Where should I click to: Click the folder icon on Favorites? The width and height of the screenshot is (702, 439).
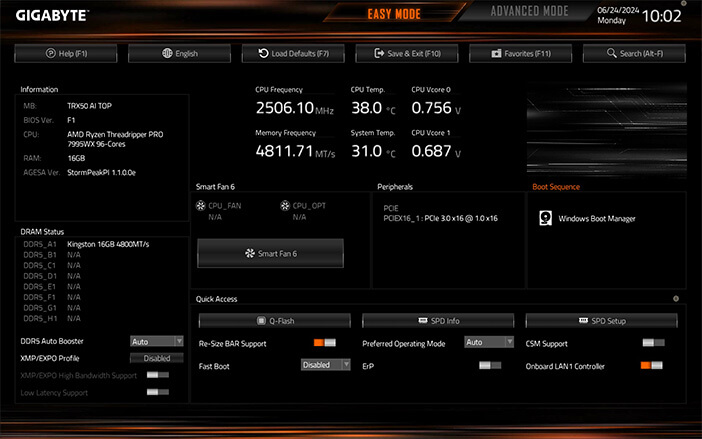coord(496,53)
